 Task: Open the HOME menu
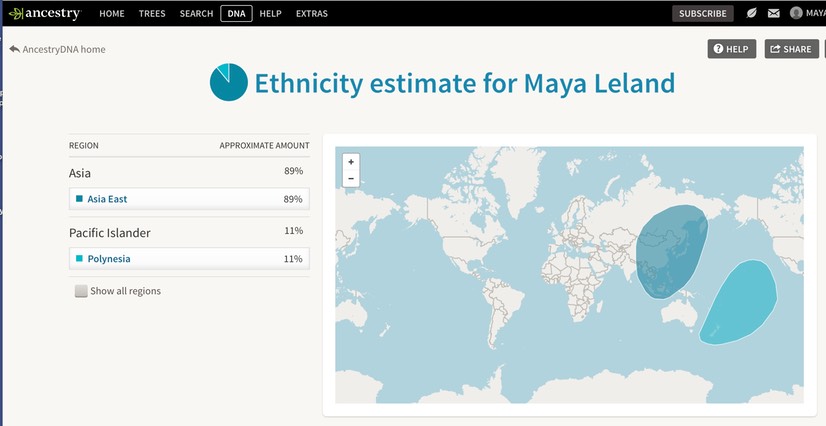click(x=112, y=14)
